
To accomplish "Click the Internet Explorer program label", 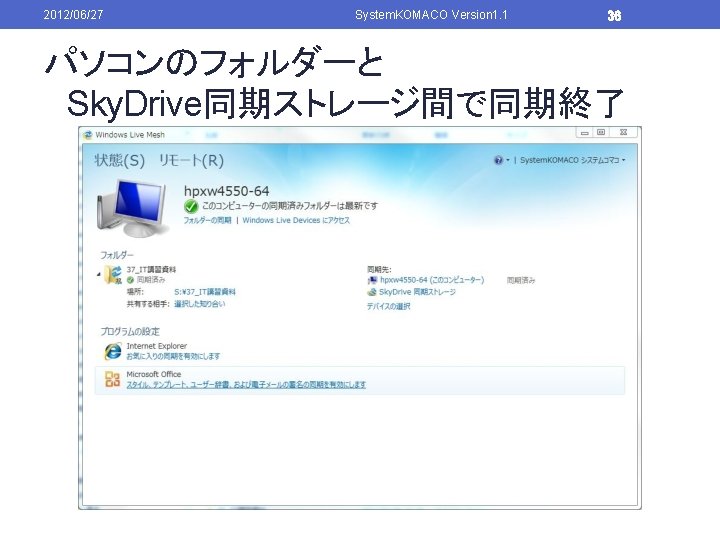I will coord(157,346).
